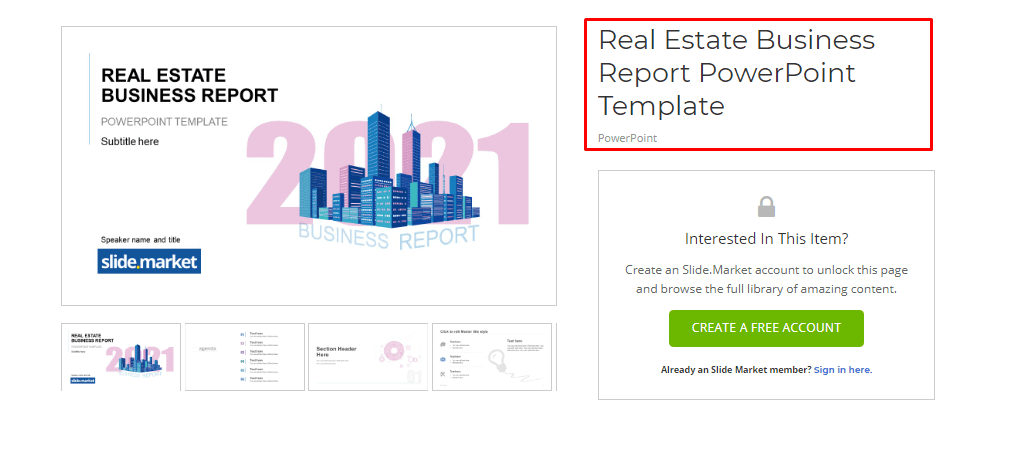Click the Subtitle here text in the preview
The image size is (1024, 451).
pyautogui.click(x=130, y=142)
